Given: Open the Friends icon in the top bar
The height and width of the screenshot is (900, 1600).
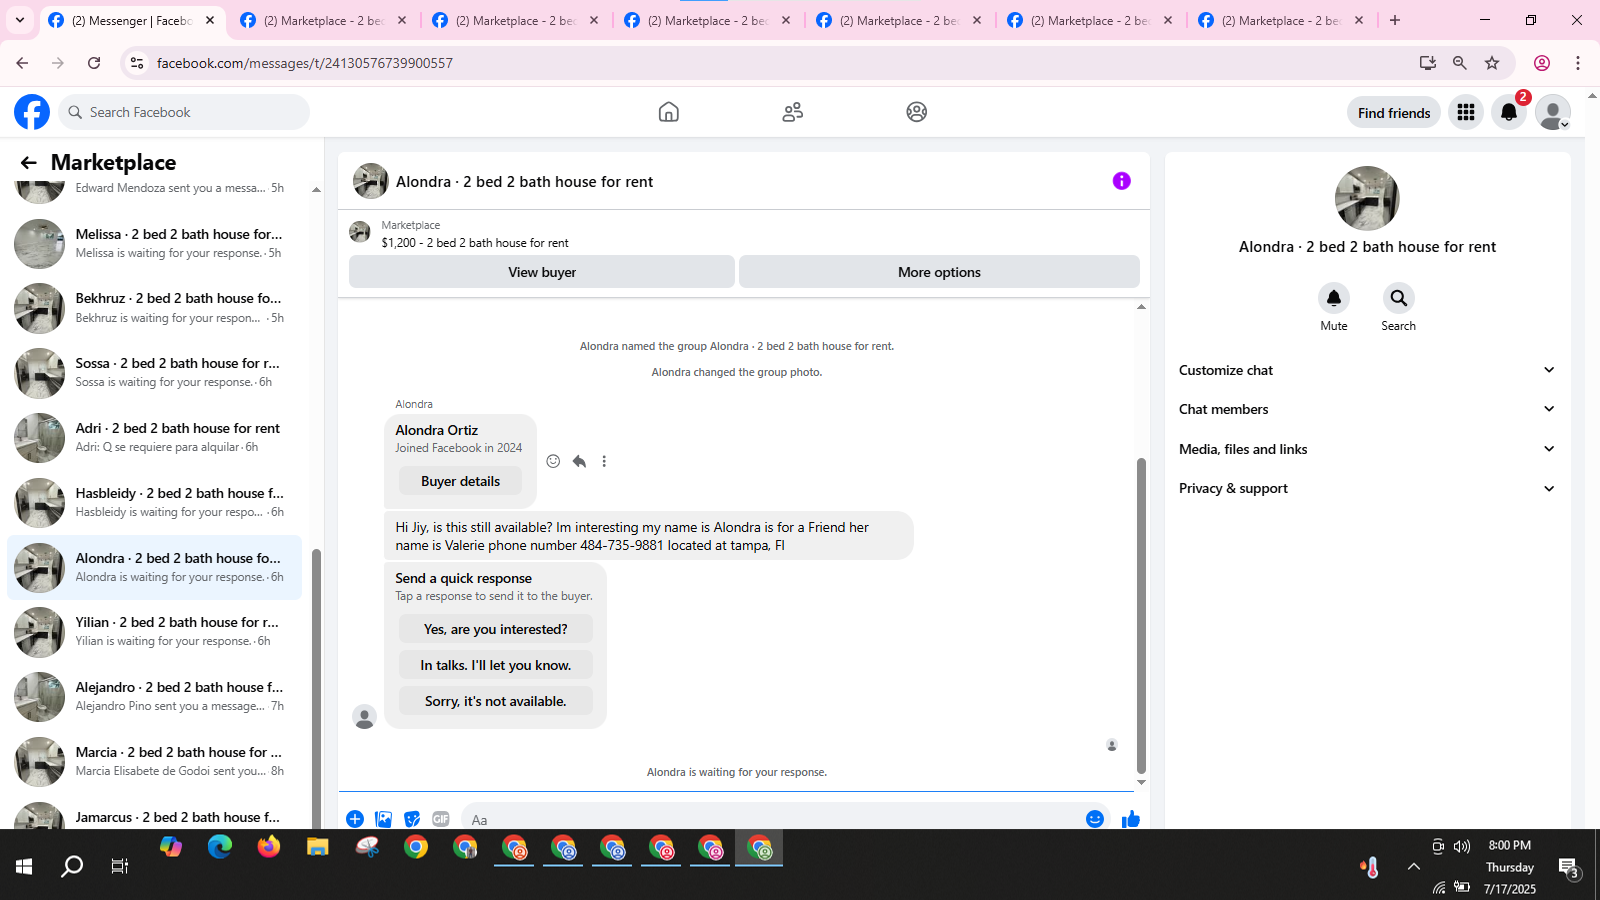Looking at the screenshot, I should [x=793, y=112].
